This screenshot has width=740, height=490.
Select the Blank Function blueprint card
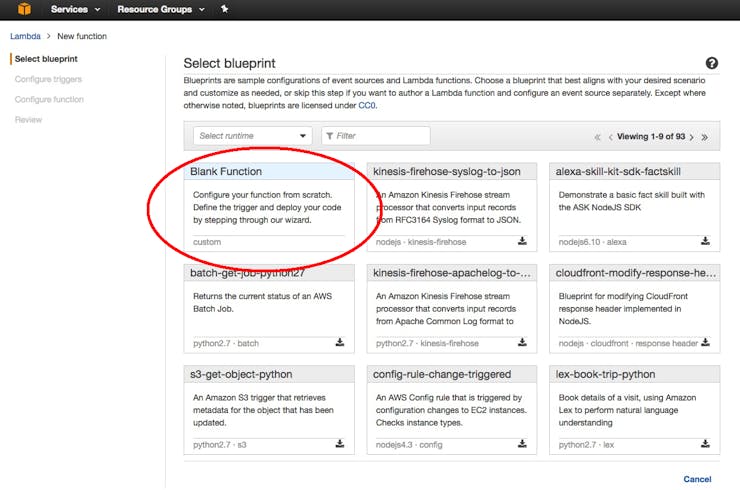click(x=269, y=207)
